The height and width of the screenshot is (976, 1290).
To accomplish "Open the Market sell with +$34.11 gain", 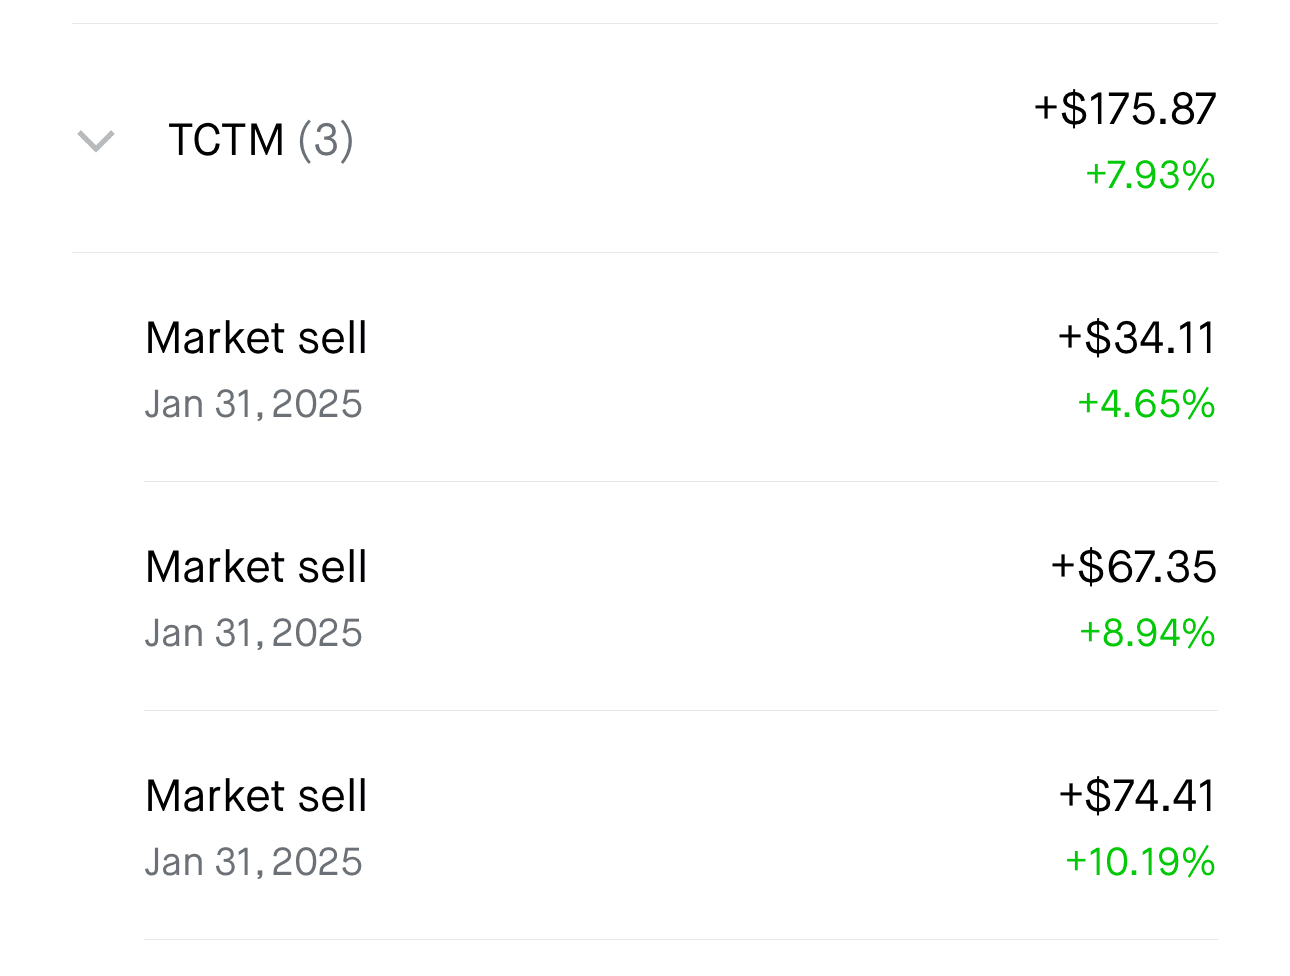I will [256, 338].
